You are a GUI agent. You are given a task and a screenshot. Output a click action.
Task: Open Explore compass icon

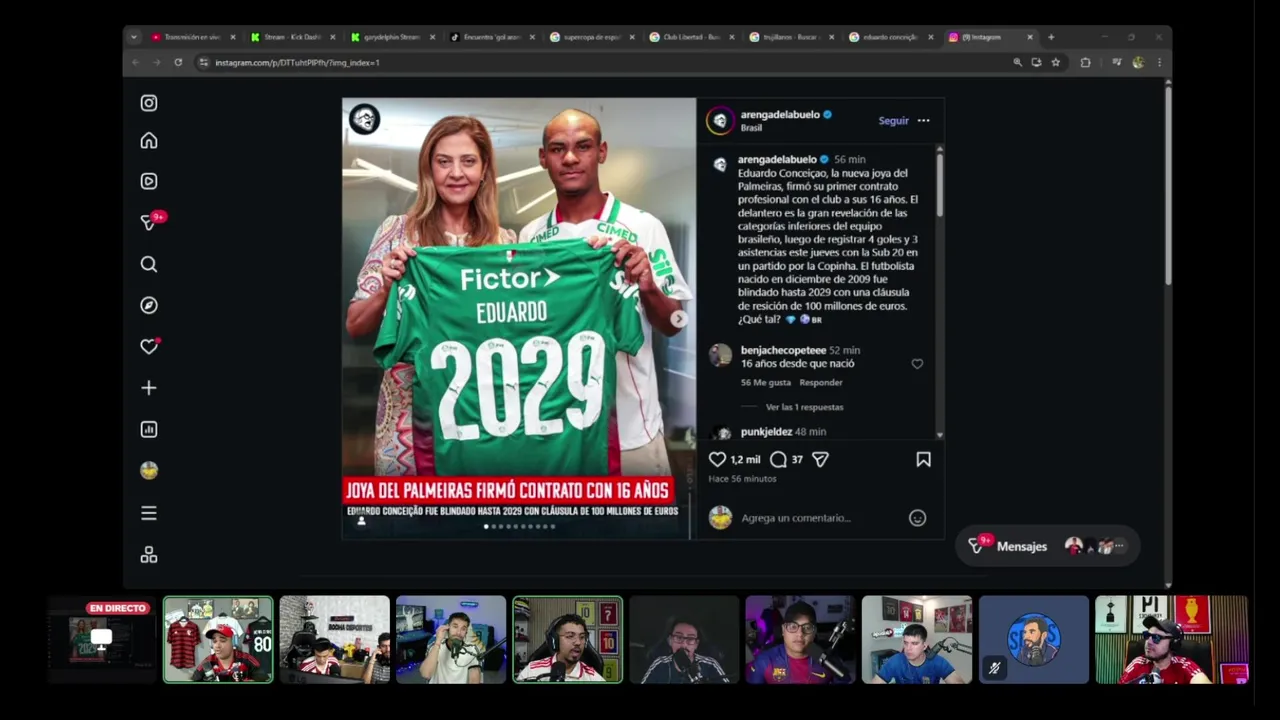click(x=149, y=305)
